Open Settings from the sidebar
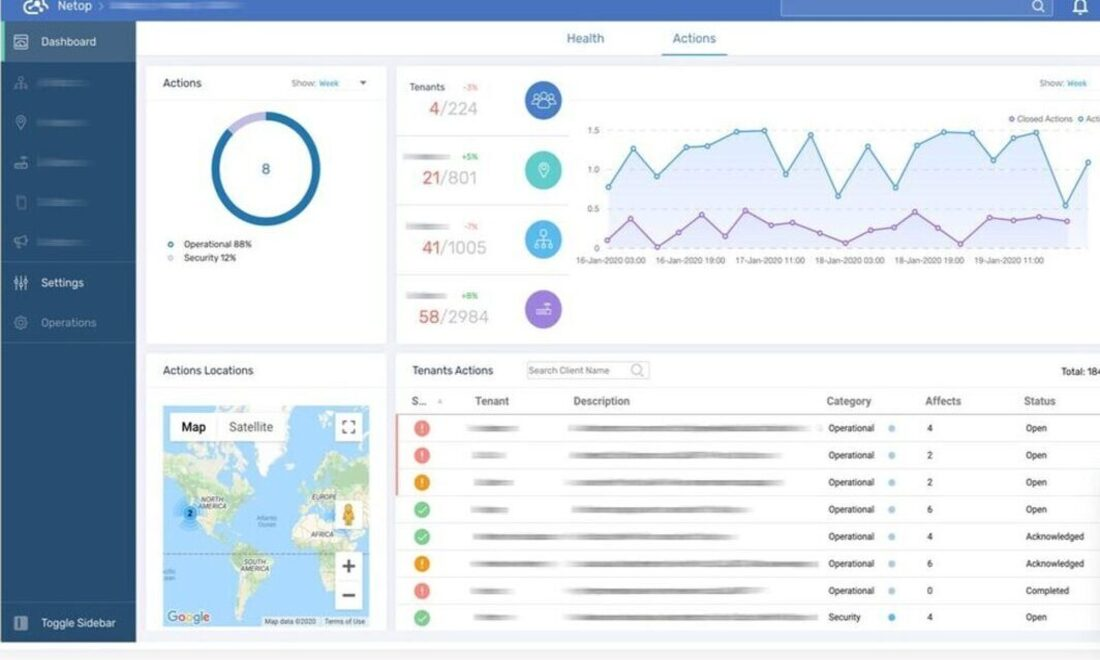 (x=62, y=282)
